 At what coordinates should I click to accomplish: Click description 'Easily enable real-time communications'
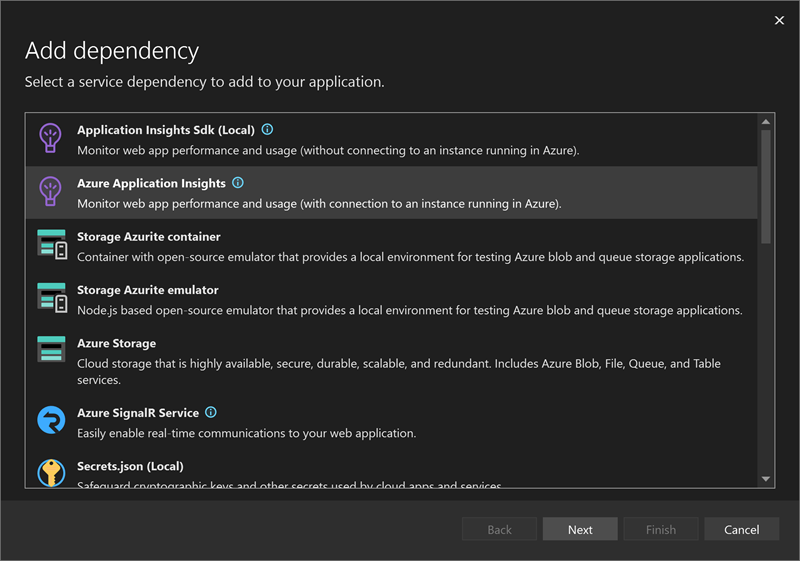[x=246, y=433]
